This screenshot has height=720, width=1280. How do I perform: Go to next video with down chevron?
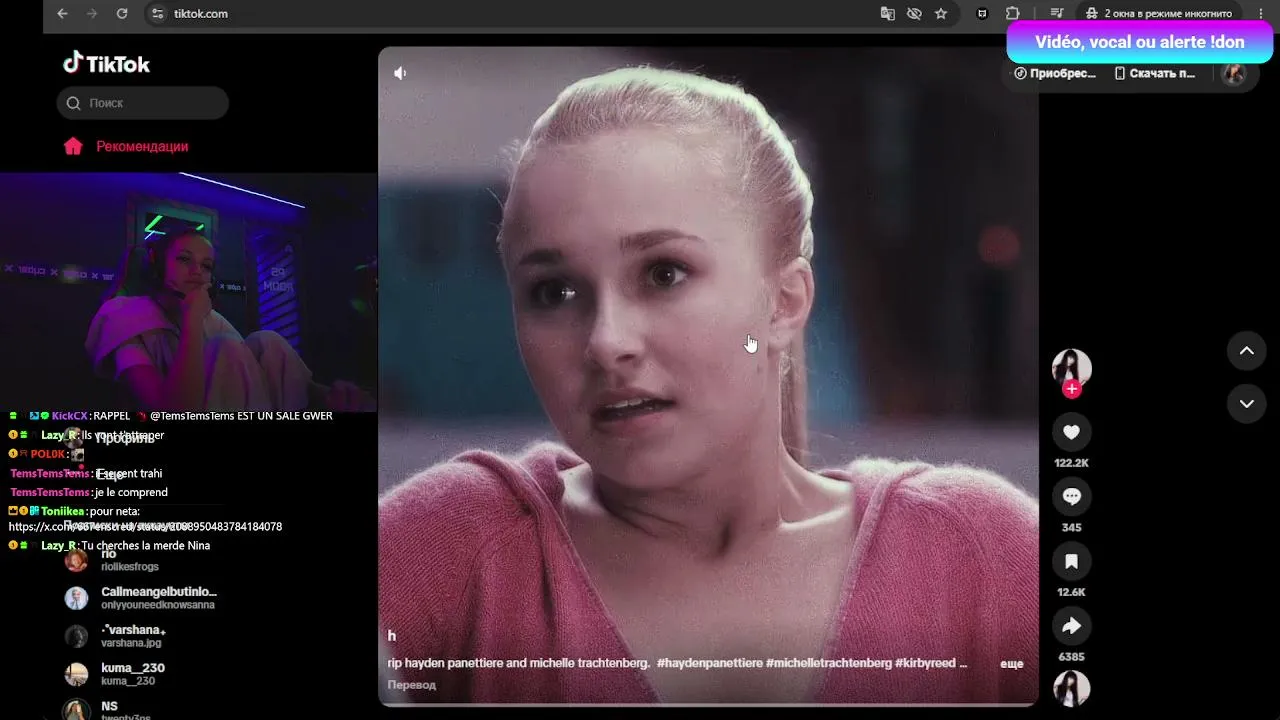(x=1247, y=404)
